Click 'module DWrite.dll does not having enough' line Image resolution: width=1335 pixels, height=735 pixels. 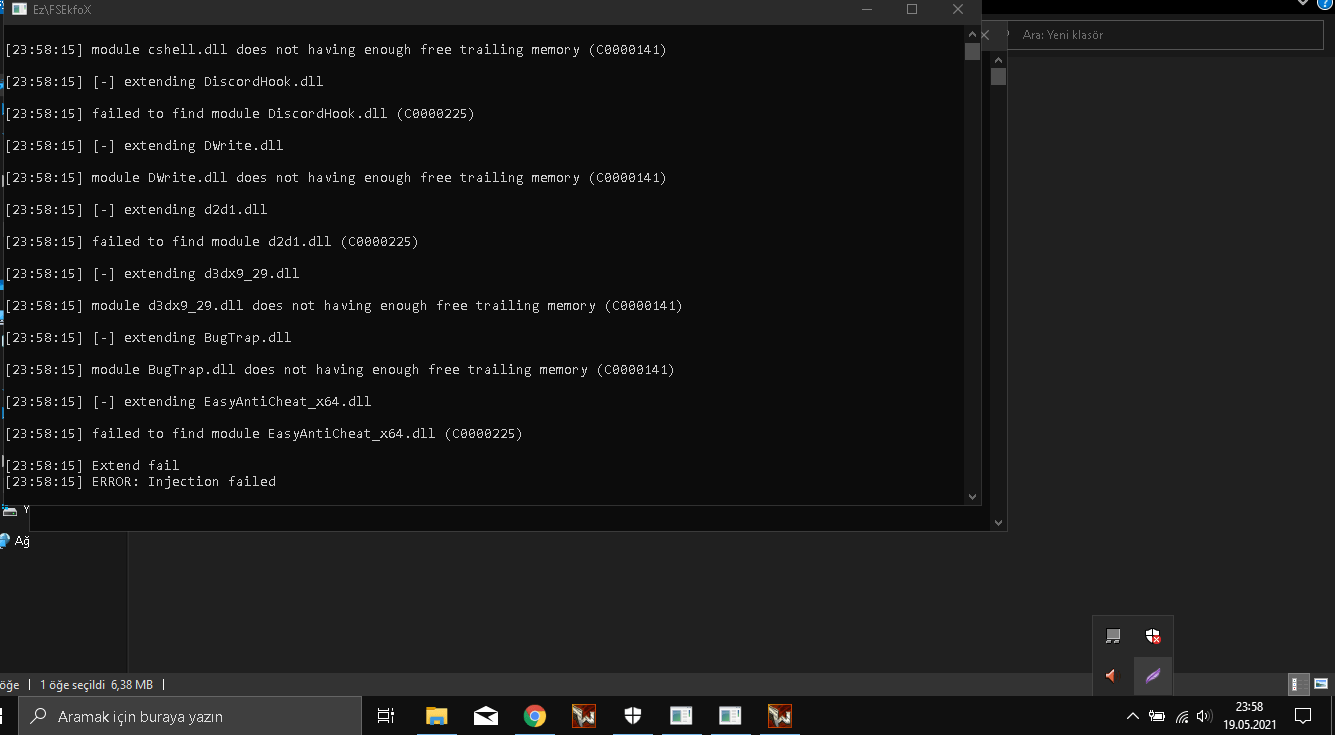(x=335, y=178)
